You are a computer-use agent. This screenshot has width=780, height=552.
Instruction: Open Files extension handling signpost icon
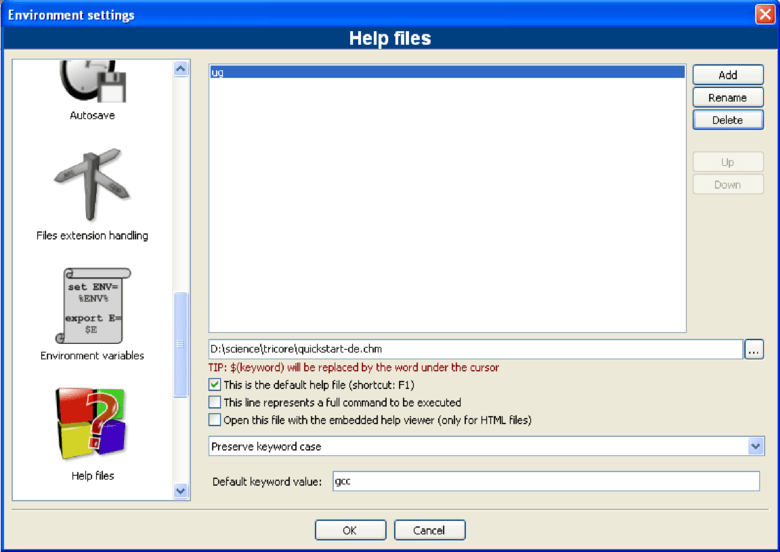(92, 184)
